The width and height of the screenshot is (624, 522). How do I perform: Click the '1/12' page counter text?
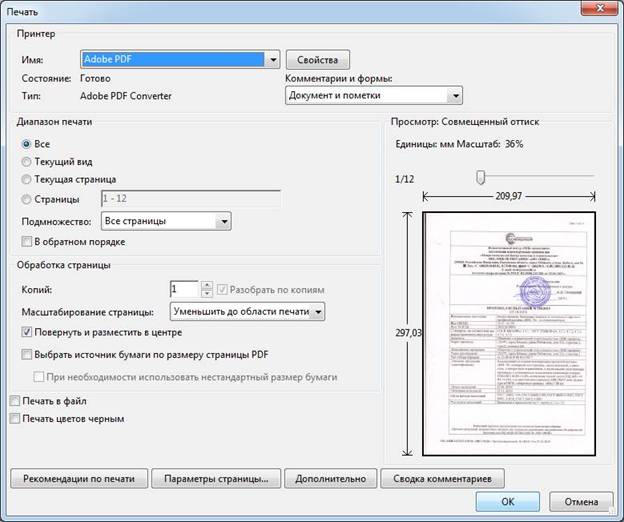click(404, 179)
